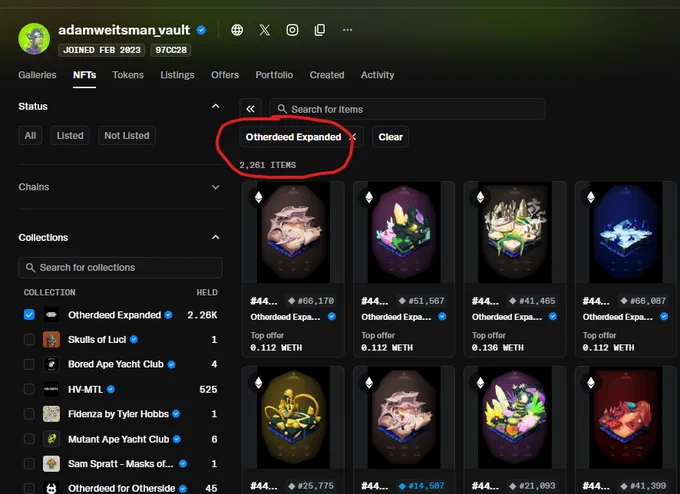Viewport: 680px width, 494px height.
Task: Check the Fidenza by Tyler Hobbs checkbox
Action: click(29, 414)
